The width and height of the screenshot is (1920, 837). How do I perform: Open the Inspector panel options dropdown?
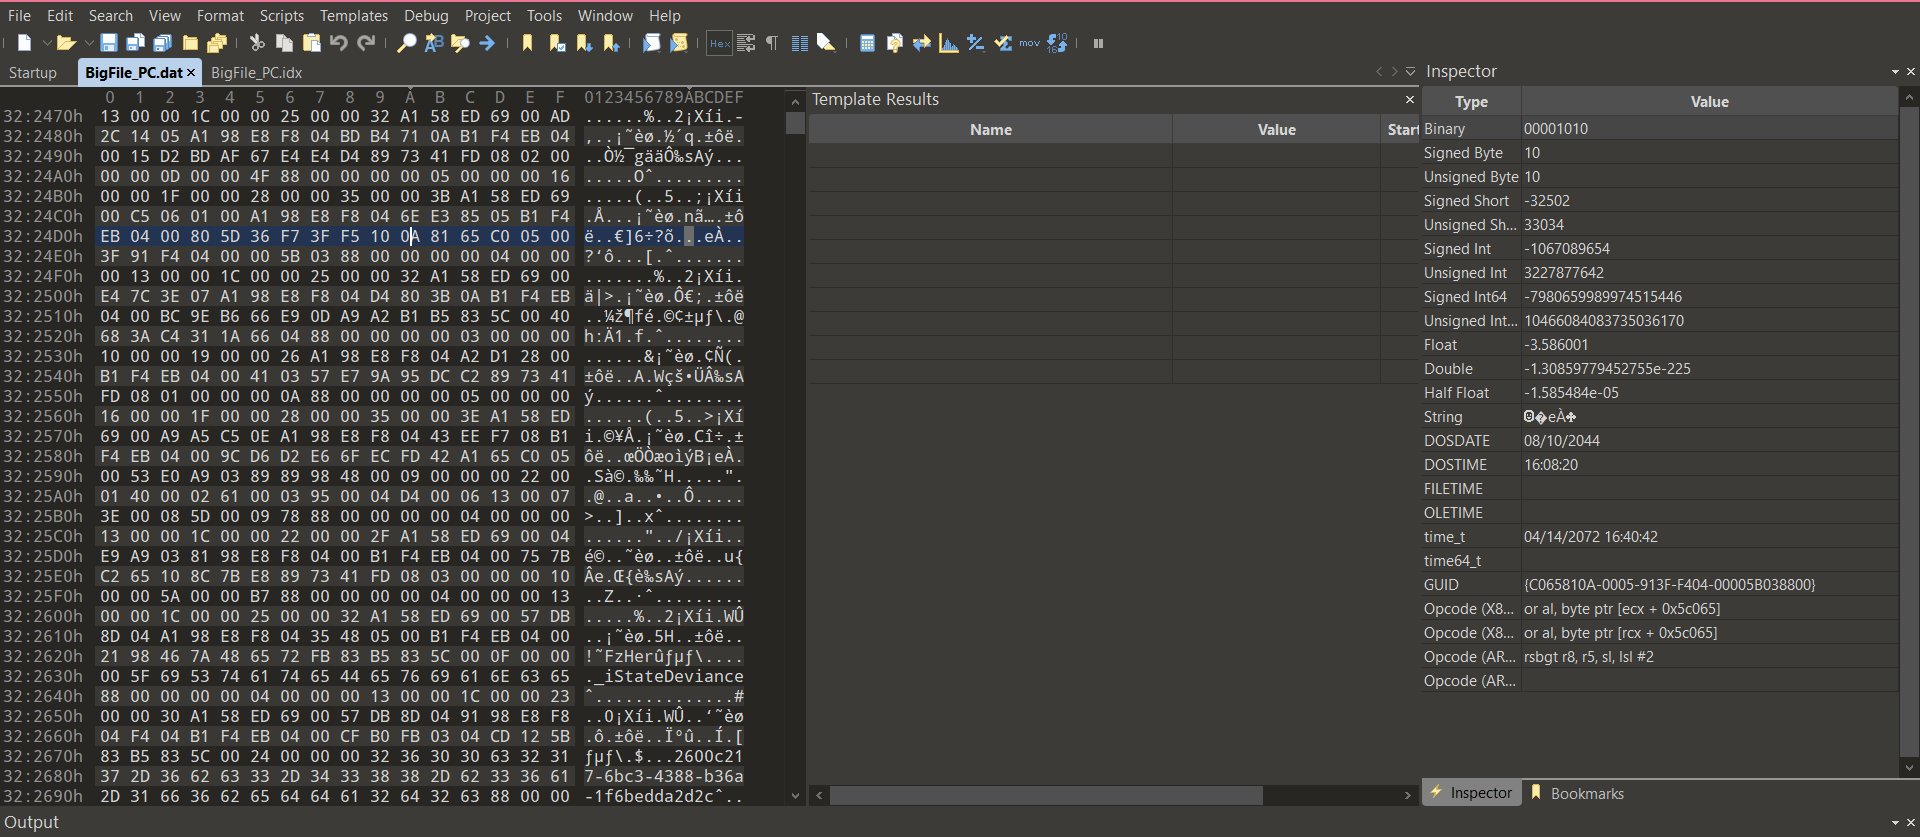1894,72
